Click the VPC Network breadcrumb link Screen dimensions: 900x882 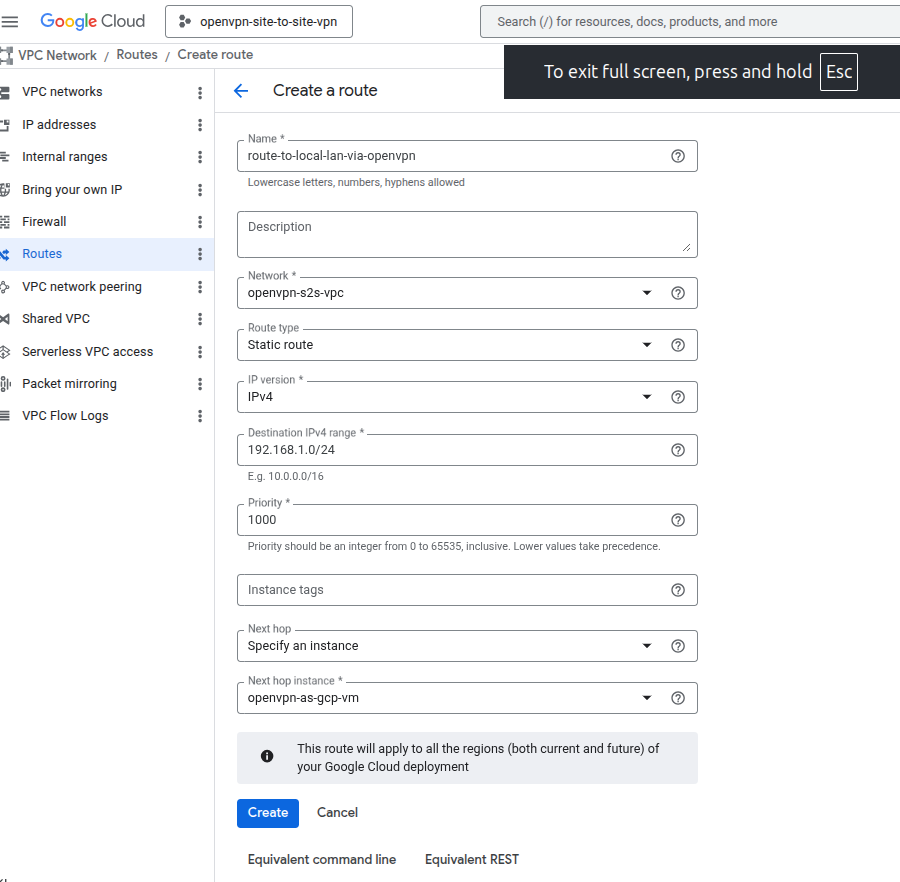(x=57, y=55)
